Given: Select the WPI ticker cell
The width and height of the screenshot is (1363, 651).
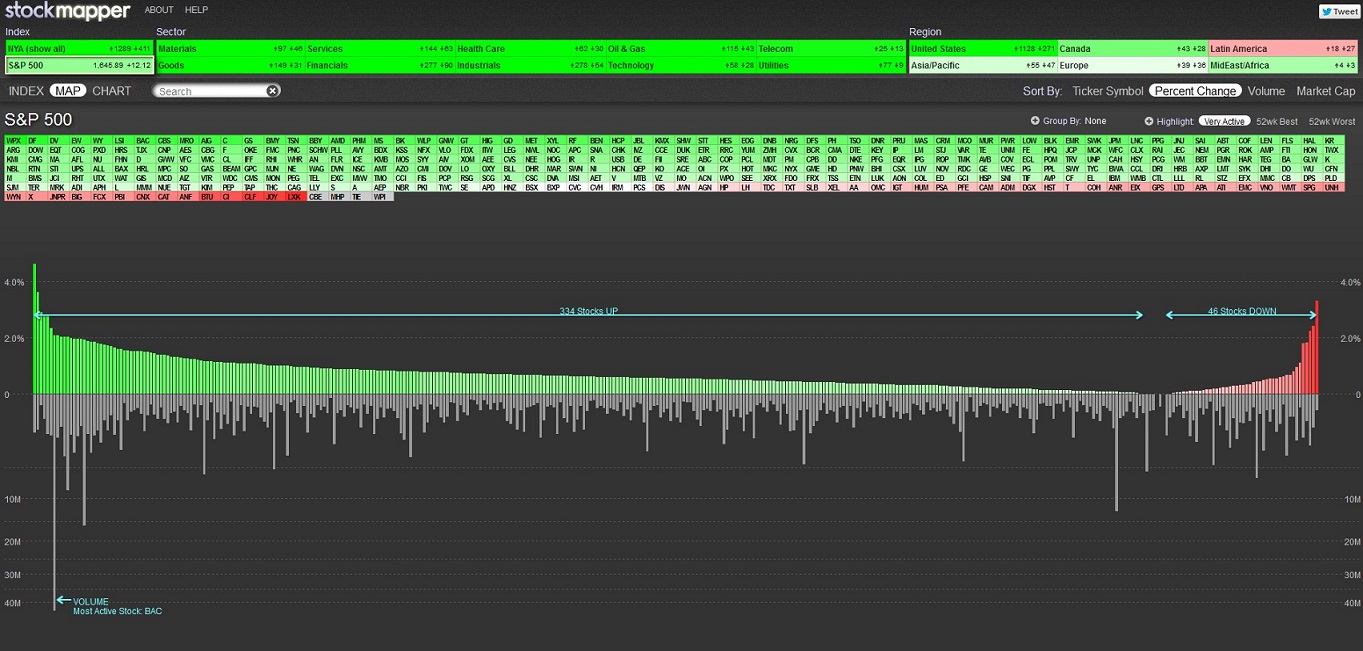Looking at the screenshot, I should coord(382,197).
